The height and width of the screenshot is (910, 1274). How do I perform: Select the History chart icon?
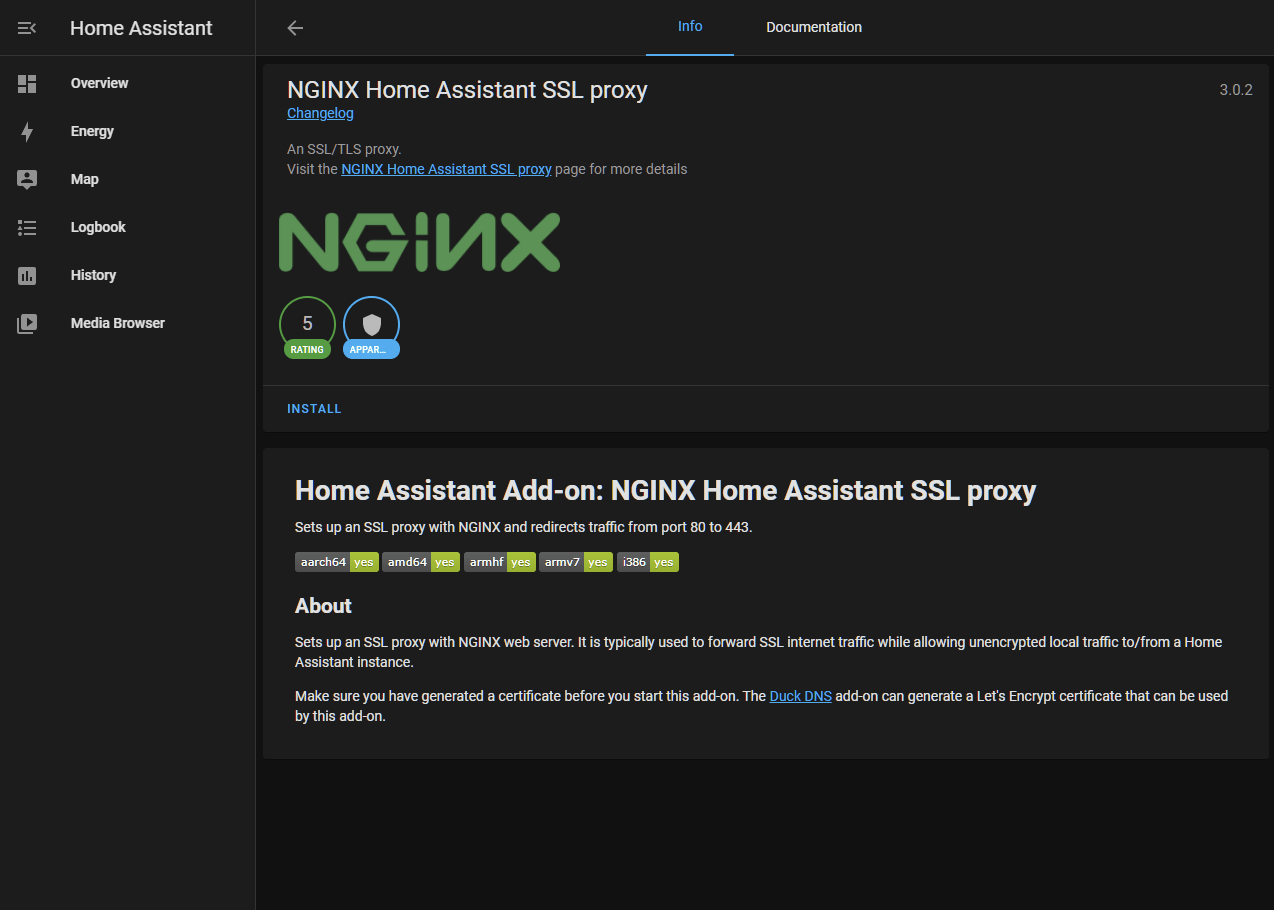(27, 275)
